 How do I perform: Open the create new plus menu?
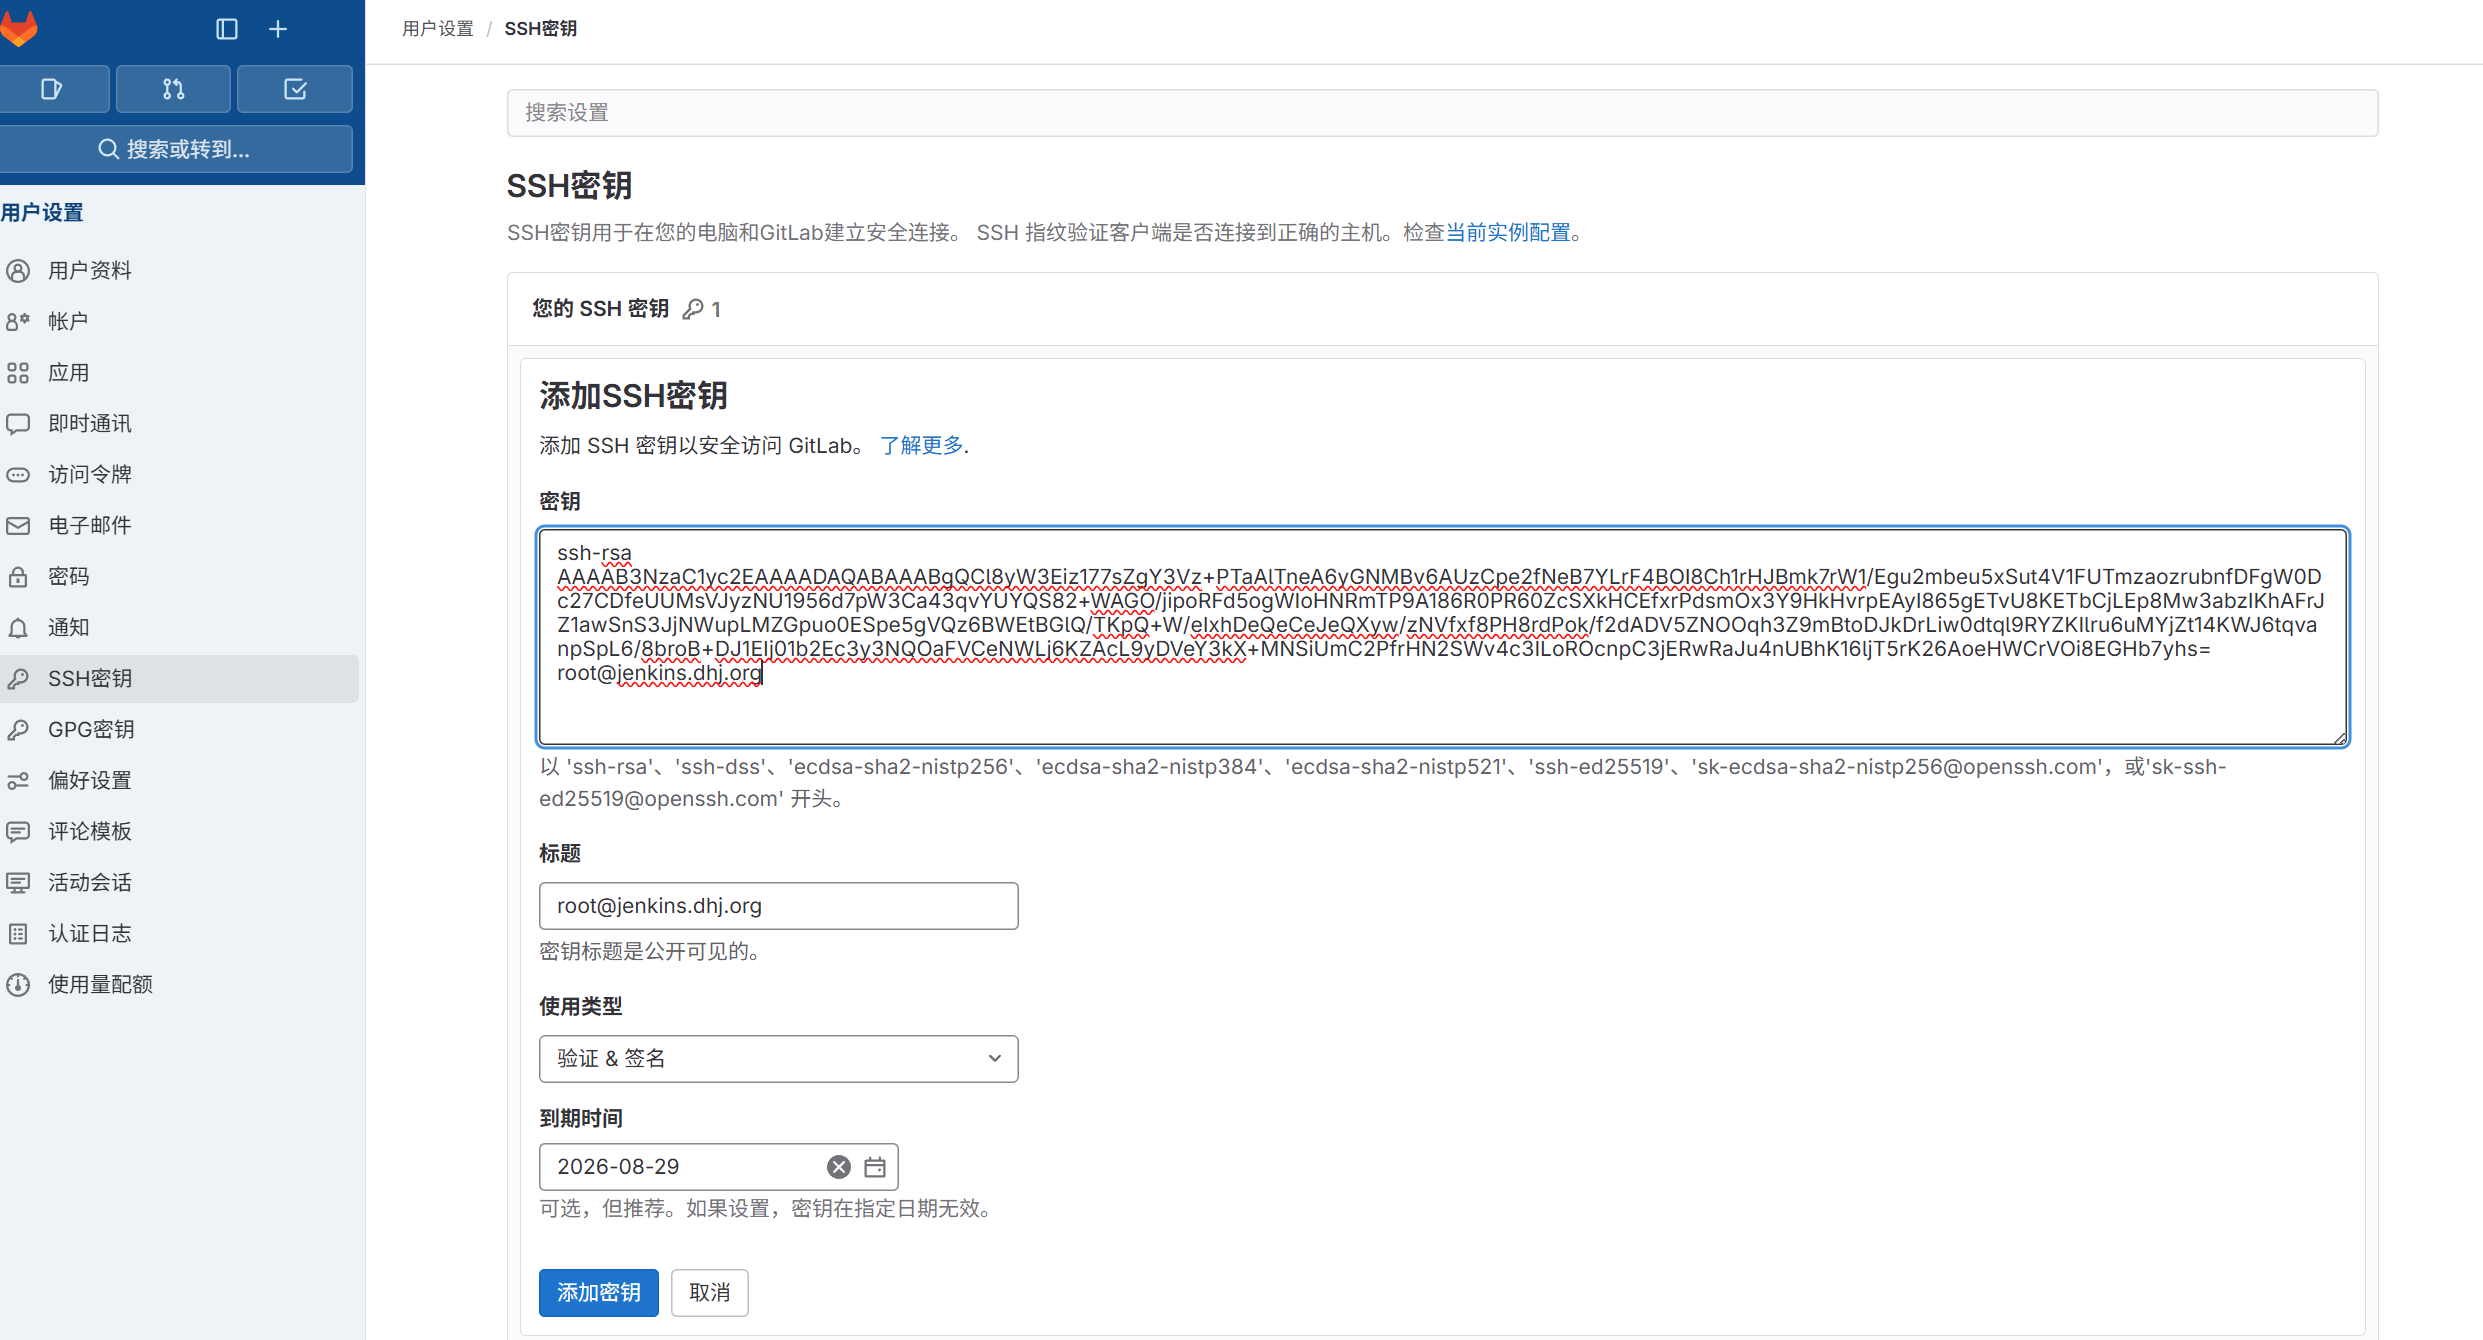(278, 29)
